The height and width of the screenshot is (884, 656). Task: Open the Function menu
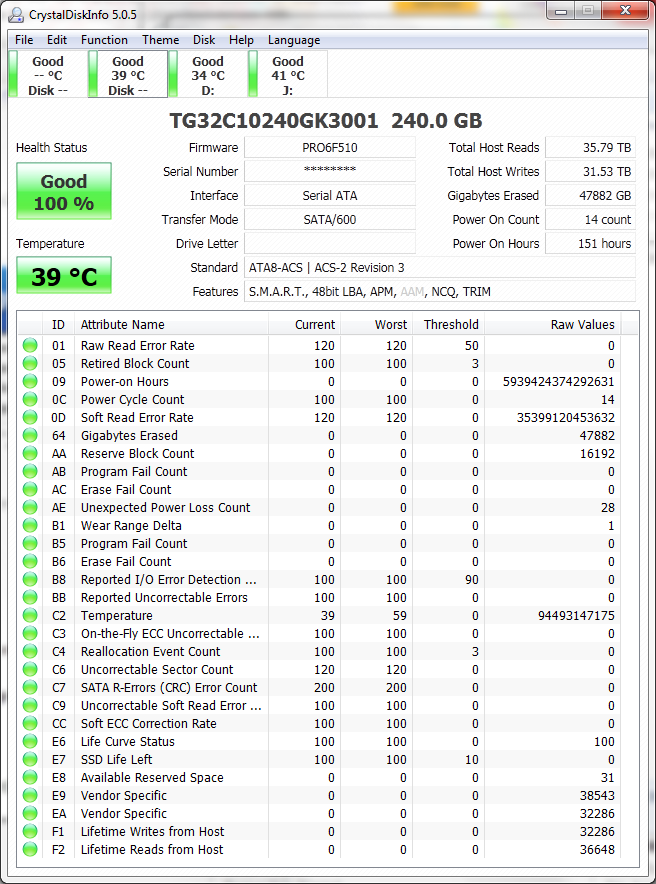pos(104,40)
